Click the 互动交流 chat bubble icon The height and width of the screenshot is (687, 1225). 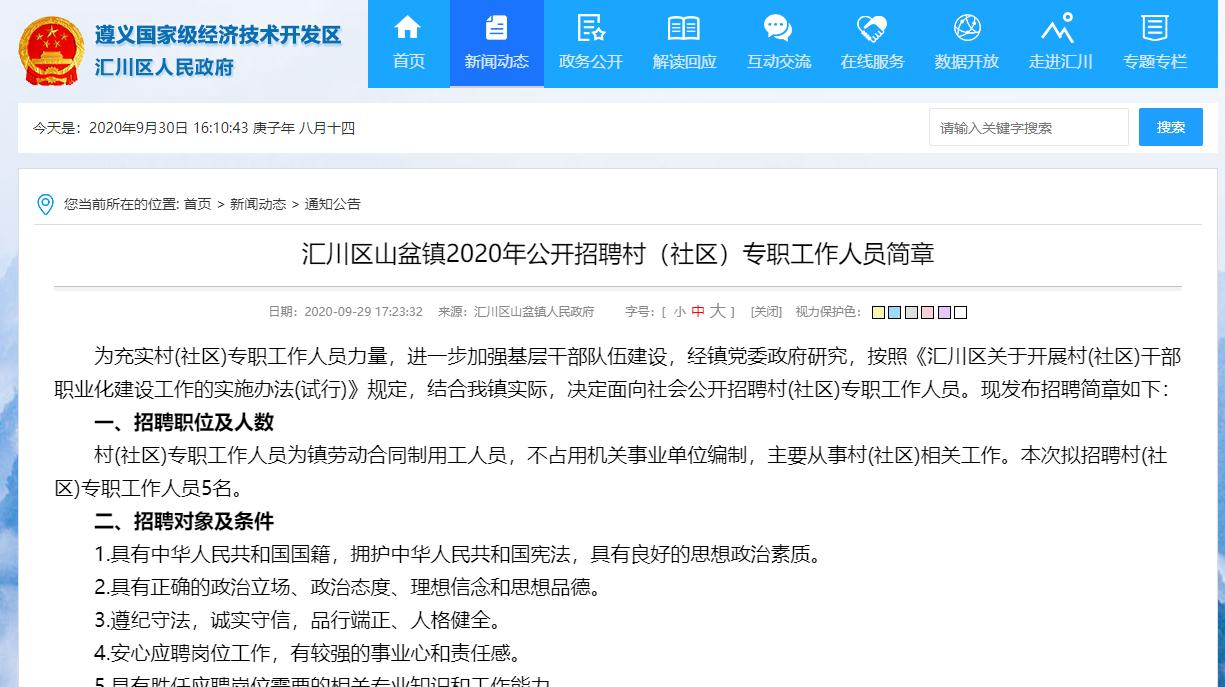[778, 30]
